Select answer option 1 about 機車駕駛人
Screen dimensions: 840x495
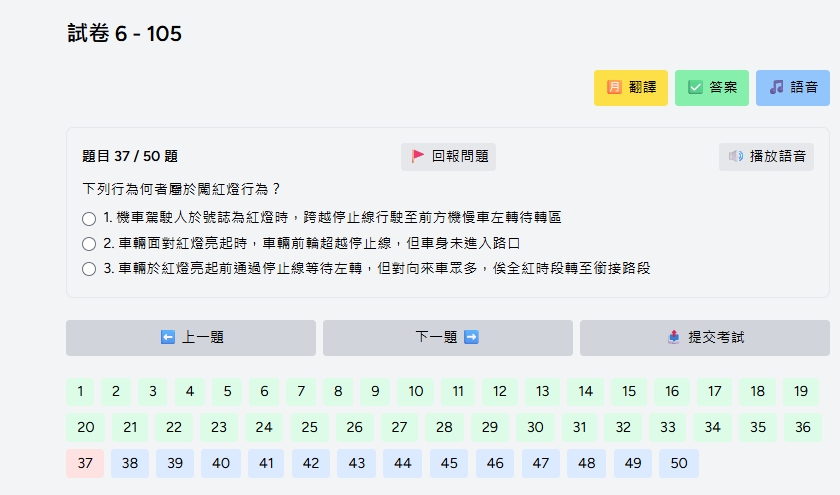(89, 218)
